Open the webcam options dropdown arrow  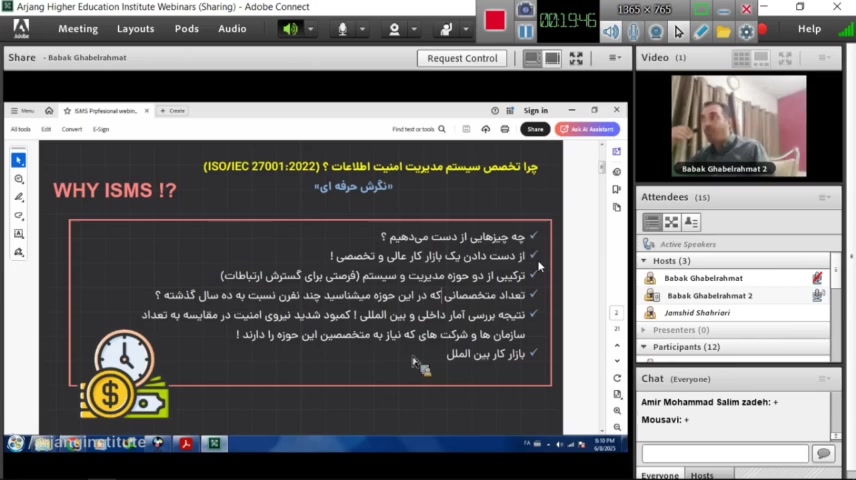click(414, 29)
